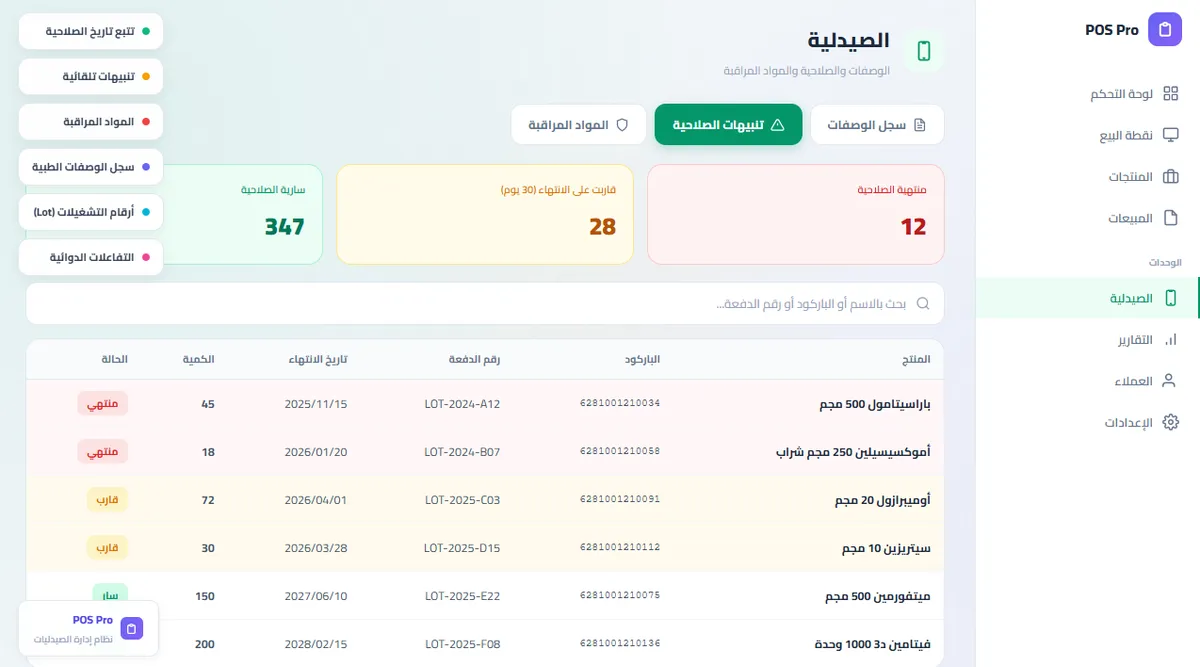
Task: Click the POS Pro clipboard logo icon
Action: pos(1164,30)
